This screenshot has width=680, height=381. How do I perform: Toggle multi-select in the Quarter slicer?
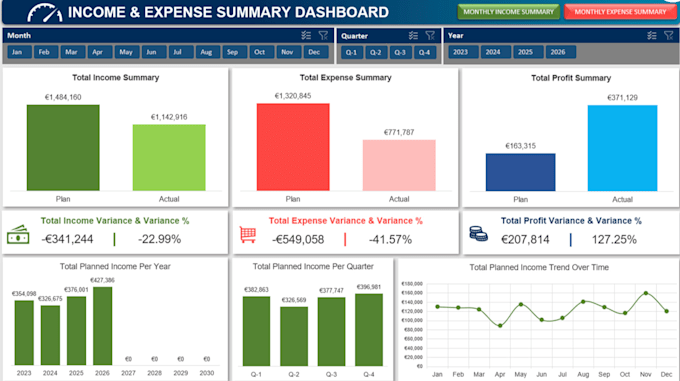[413, 36]
